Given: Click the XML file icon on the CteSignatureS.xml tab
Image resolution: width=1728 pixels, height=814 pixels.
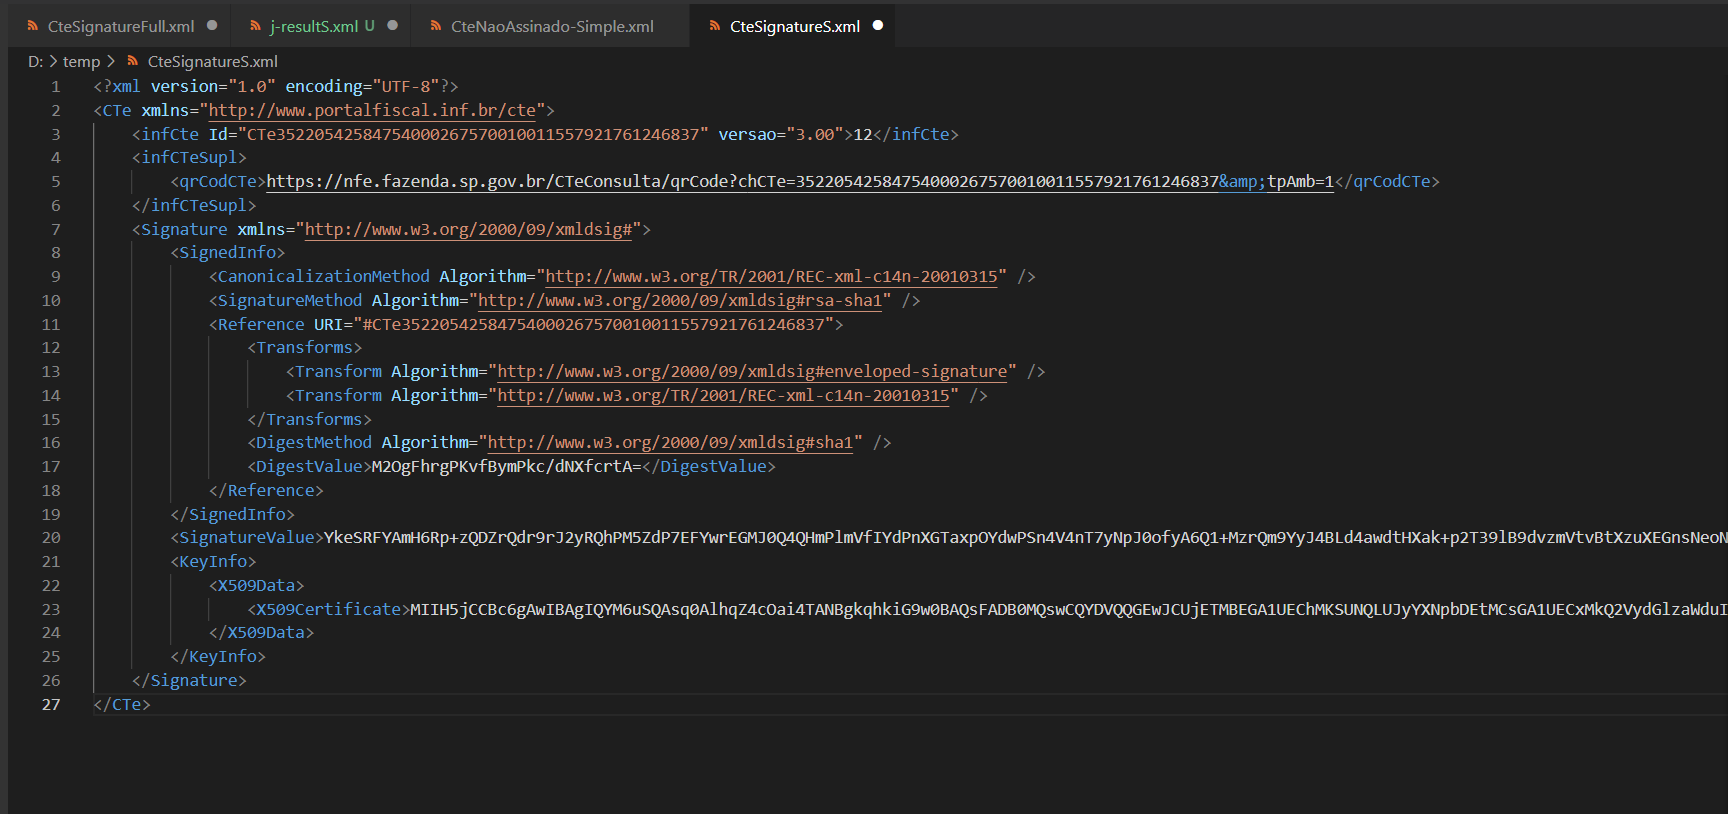Looking at the screenshot, I should tap(715, 26).
